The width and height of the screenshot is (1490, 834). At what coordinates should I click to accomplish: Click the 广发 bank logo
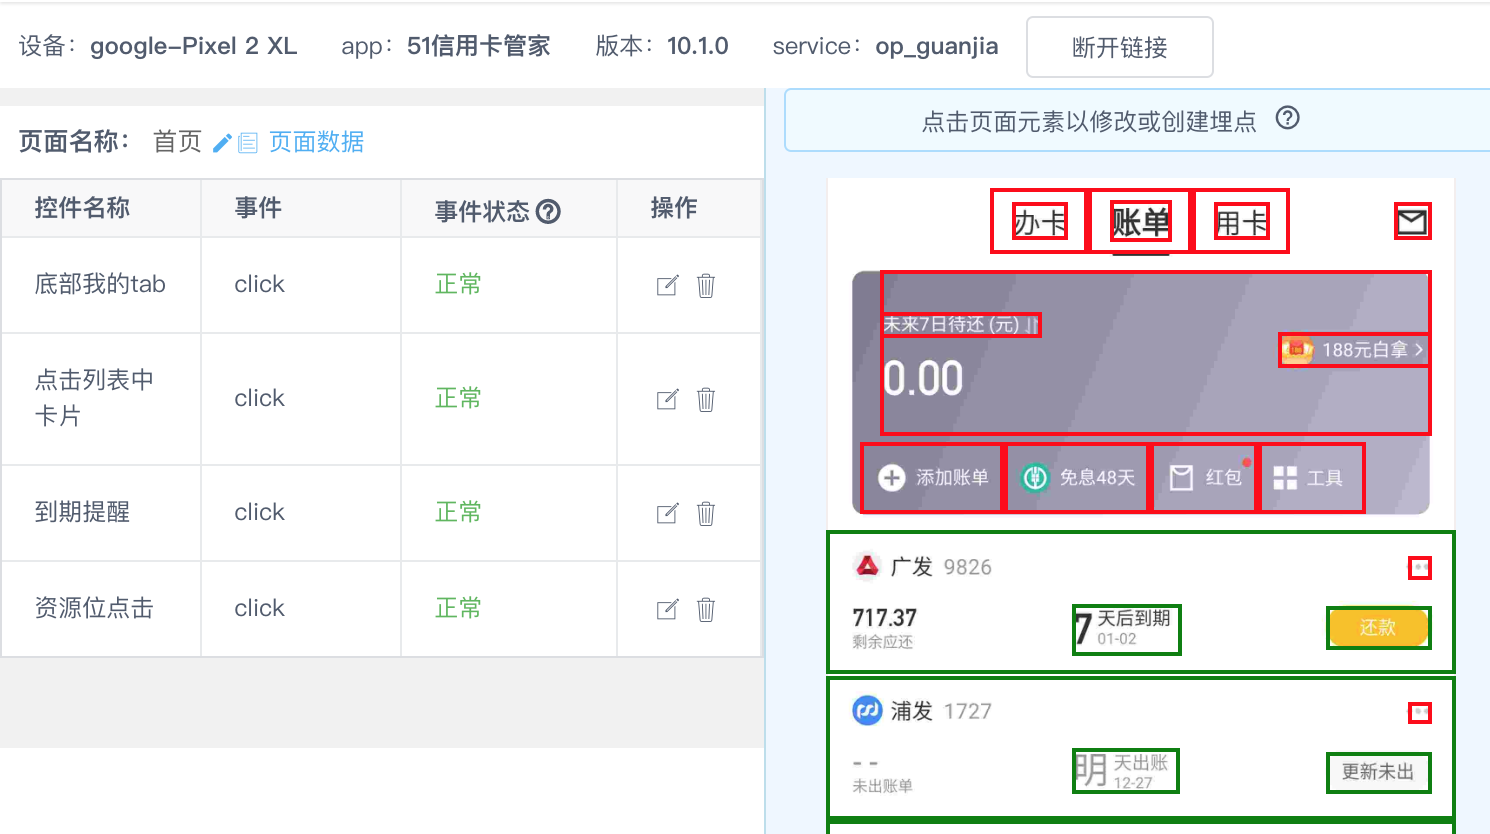(x=866, y=566)
